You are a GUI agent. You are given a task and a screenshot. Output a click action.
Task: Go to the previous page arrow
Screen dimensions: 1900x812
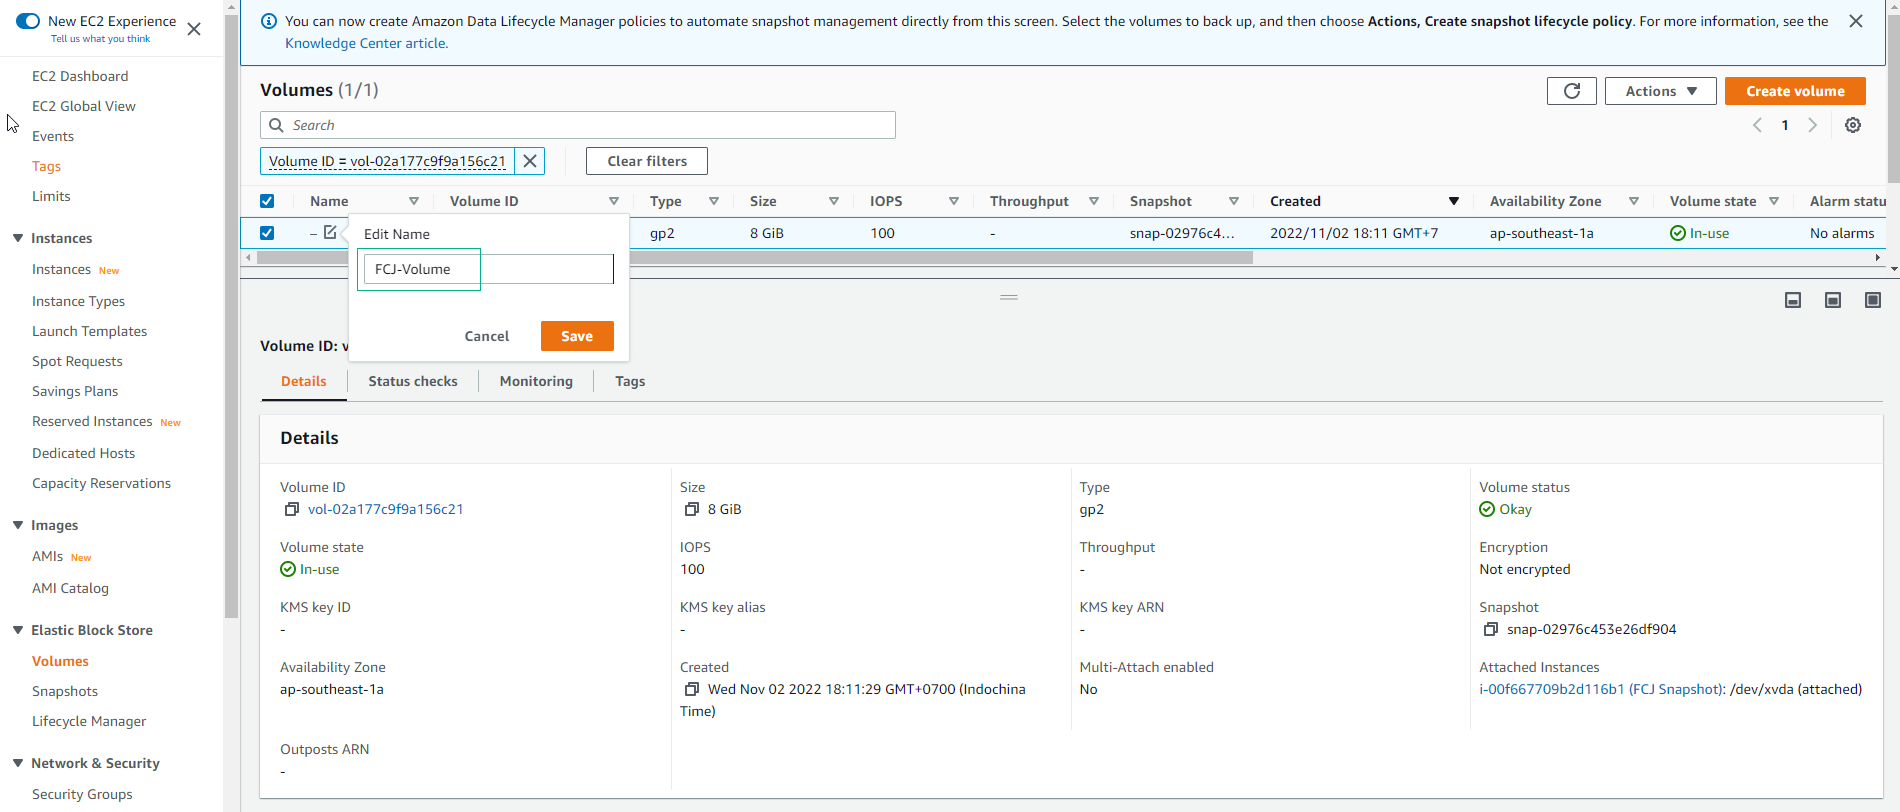pos(1757,125)
